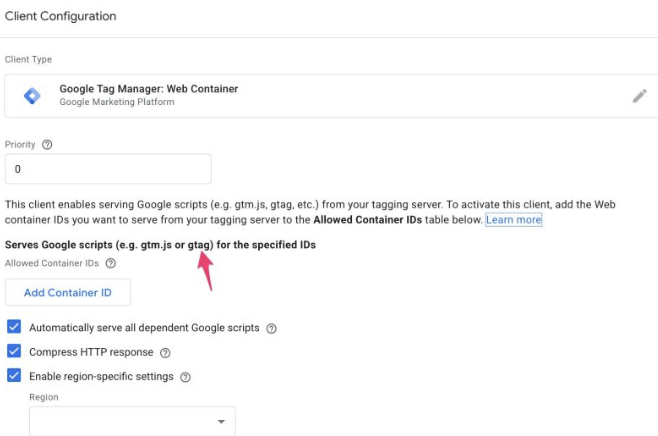
Task: Click the Client Type label
Action: (x=29, y=60)
